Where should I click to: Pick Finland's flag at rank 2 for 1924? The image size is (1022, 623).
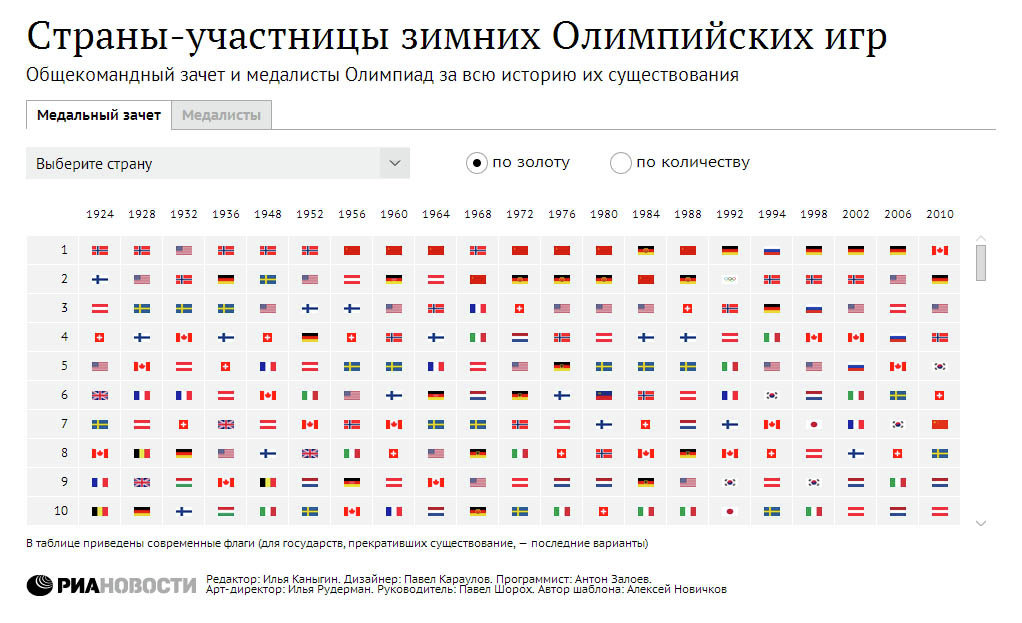click(100, 280)
